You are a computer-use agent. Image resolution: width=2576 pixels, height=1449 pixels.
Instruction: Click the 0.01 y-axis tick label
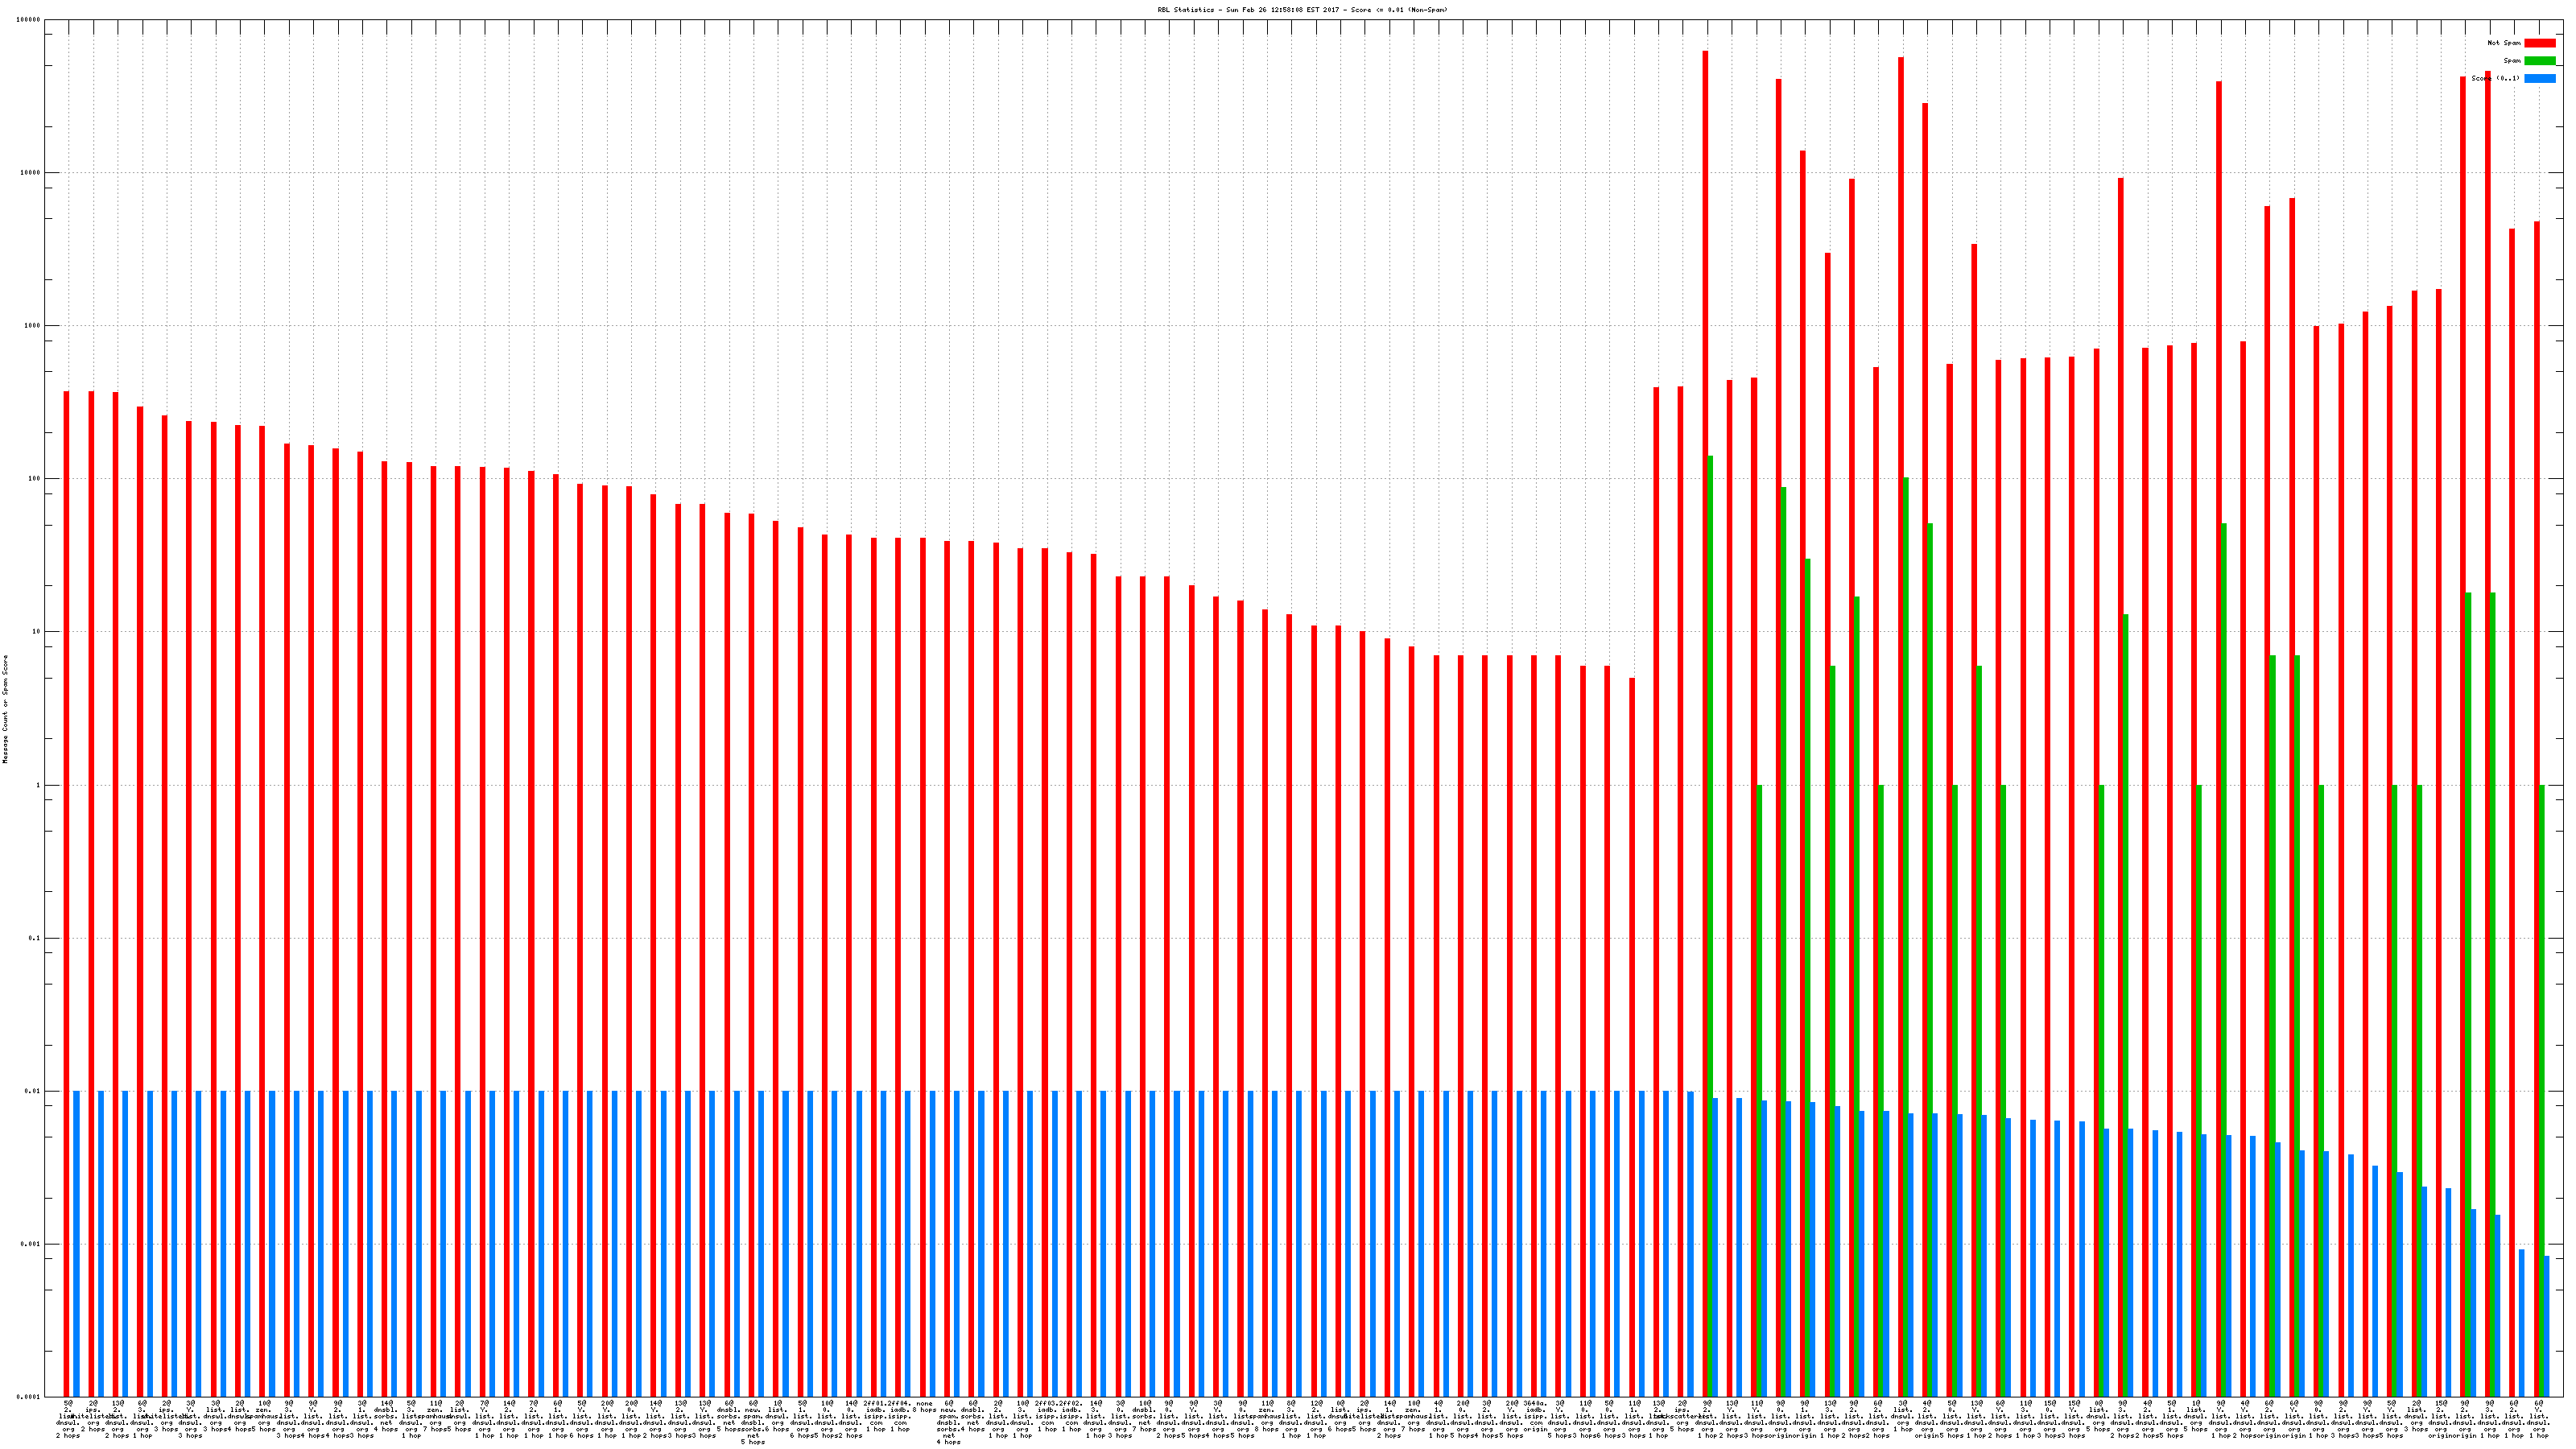(33, 1091)
